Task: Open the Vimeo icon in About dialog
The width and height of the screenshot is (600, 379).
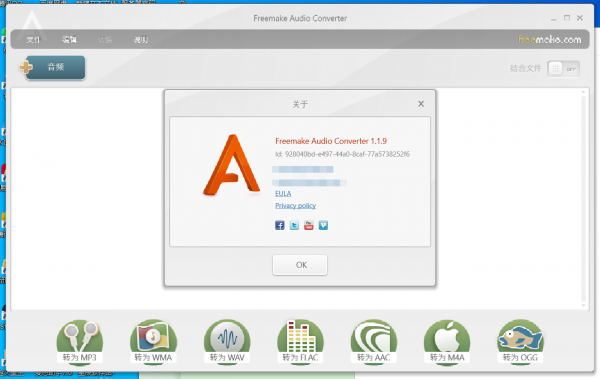Action: (323, 225)
